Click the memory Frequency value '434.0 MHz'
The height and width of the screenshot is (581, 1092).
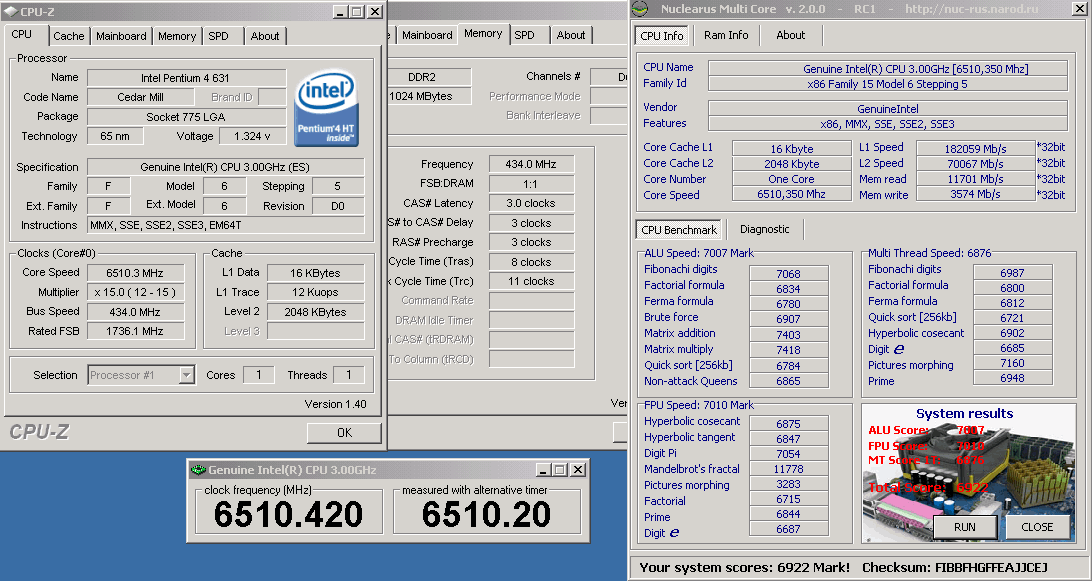pos(531,164)
